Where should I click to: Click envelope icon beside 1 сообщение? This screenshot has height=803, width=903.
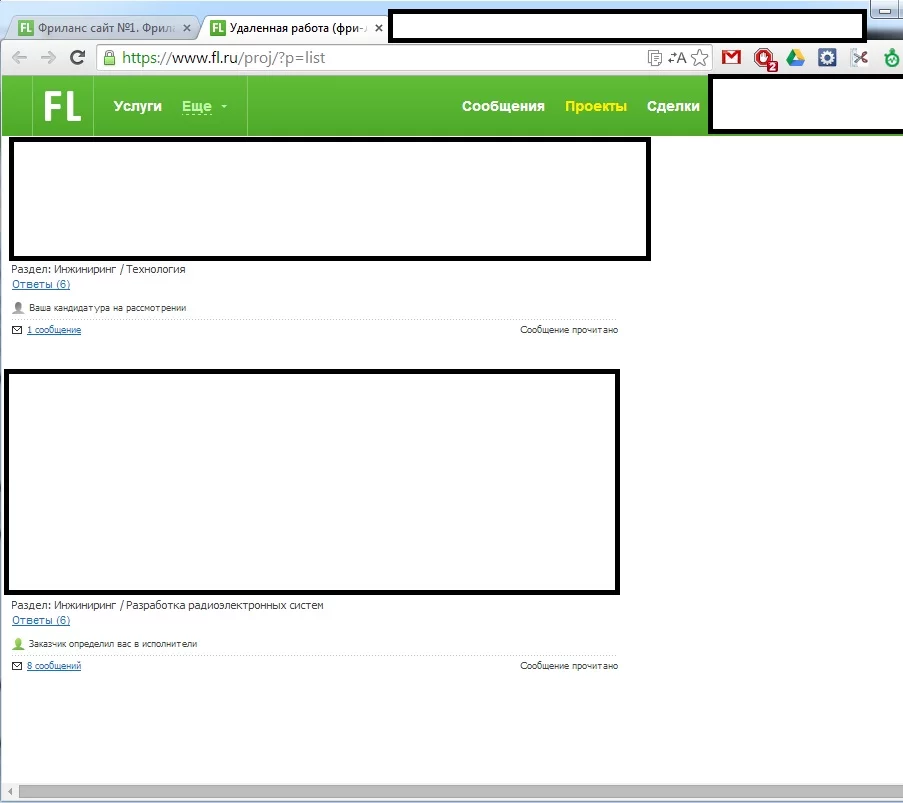(17, 330)
